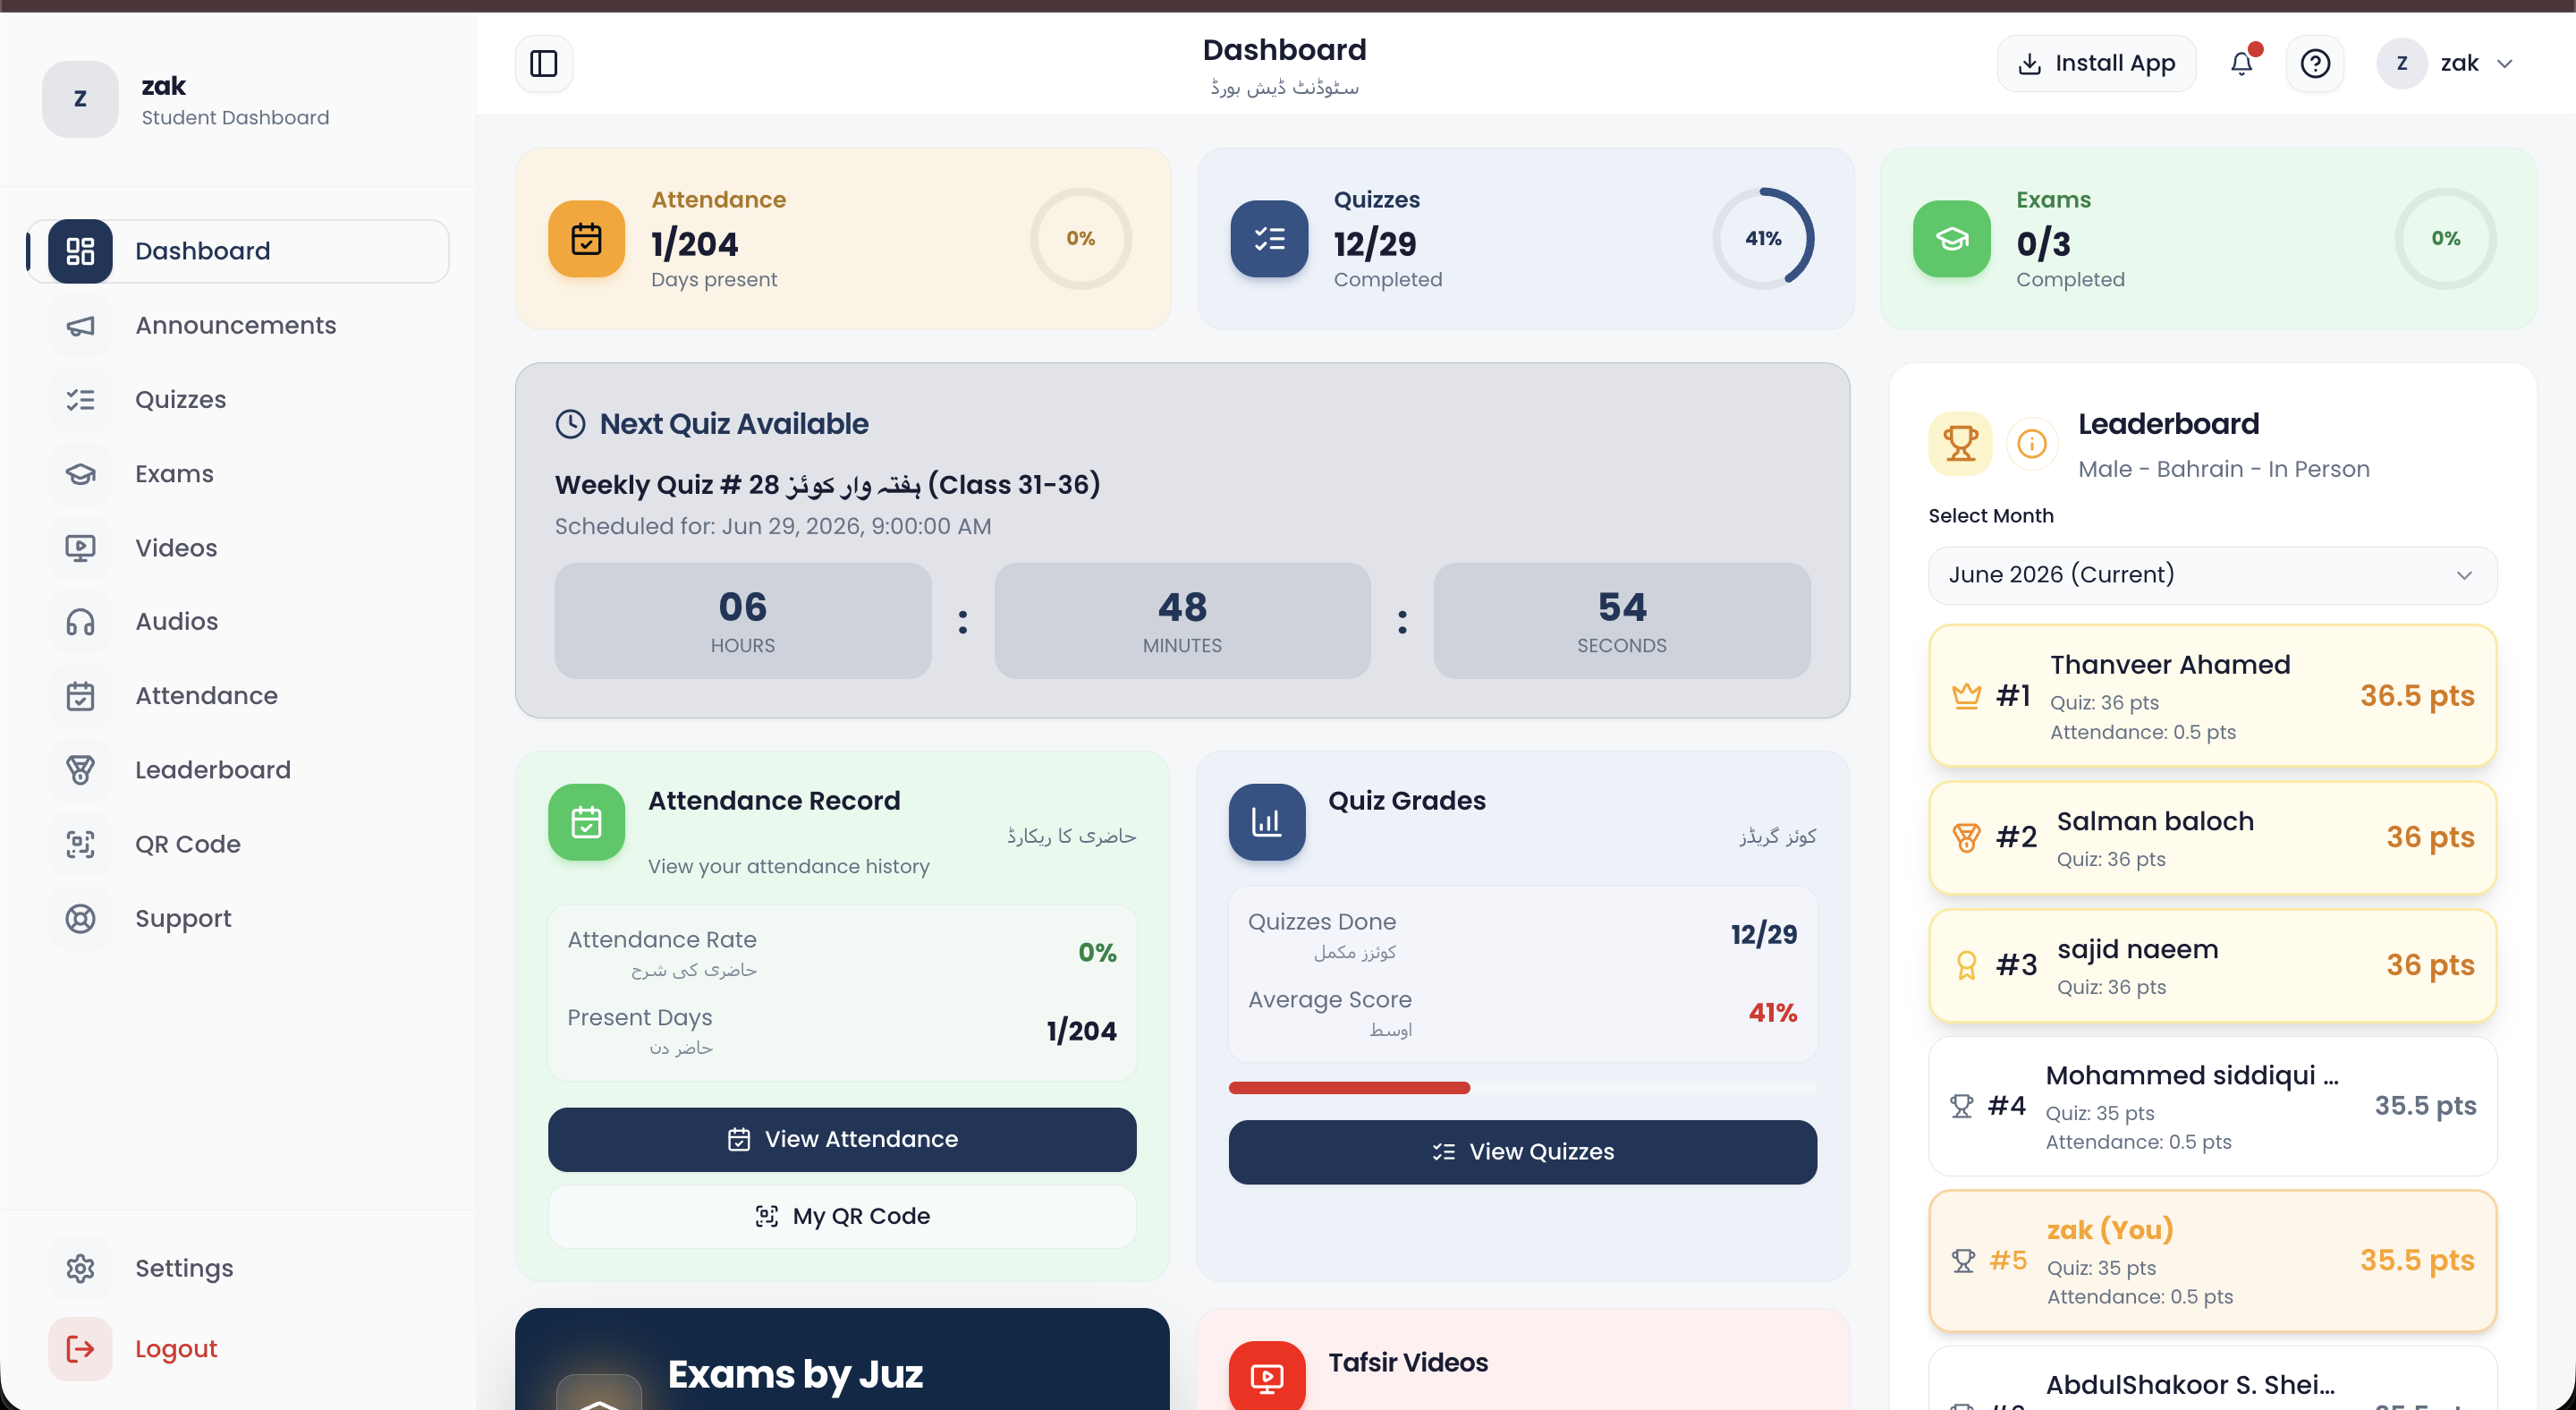Click the 54 SECONDS countdown box
This screenshot has height=1410, width=2576.
click(x=1621, y=621)
